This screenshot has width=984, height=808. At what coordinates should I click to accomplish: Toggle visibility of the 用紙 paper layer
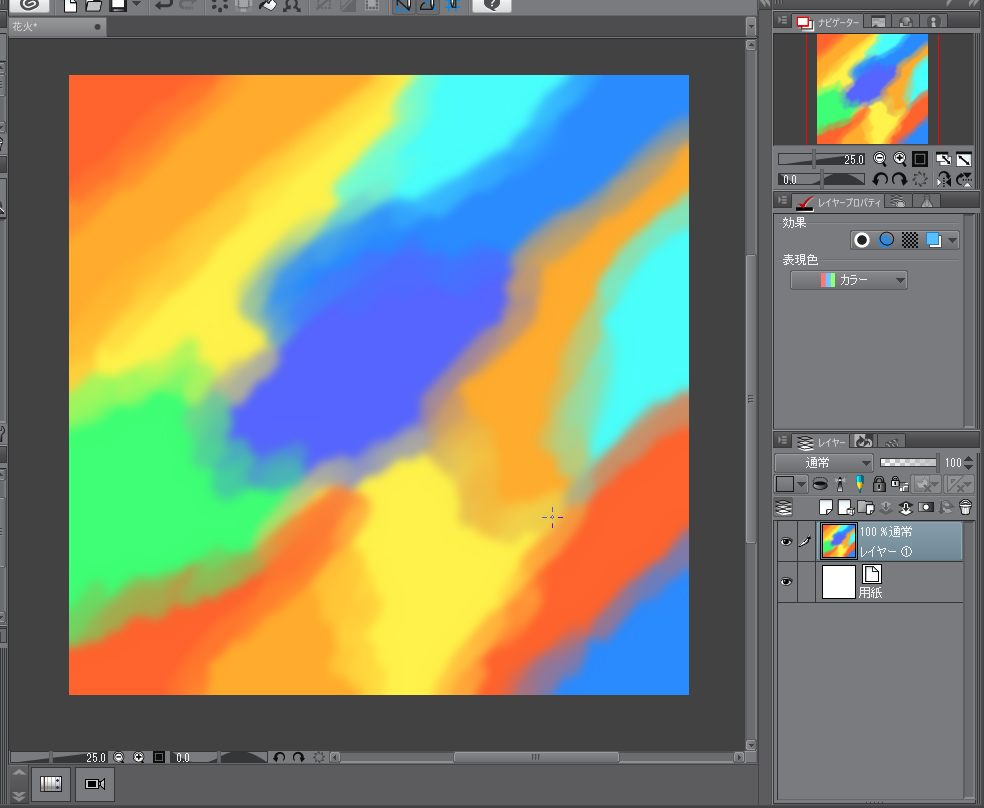pos(786,581)
